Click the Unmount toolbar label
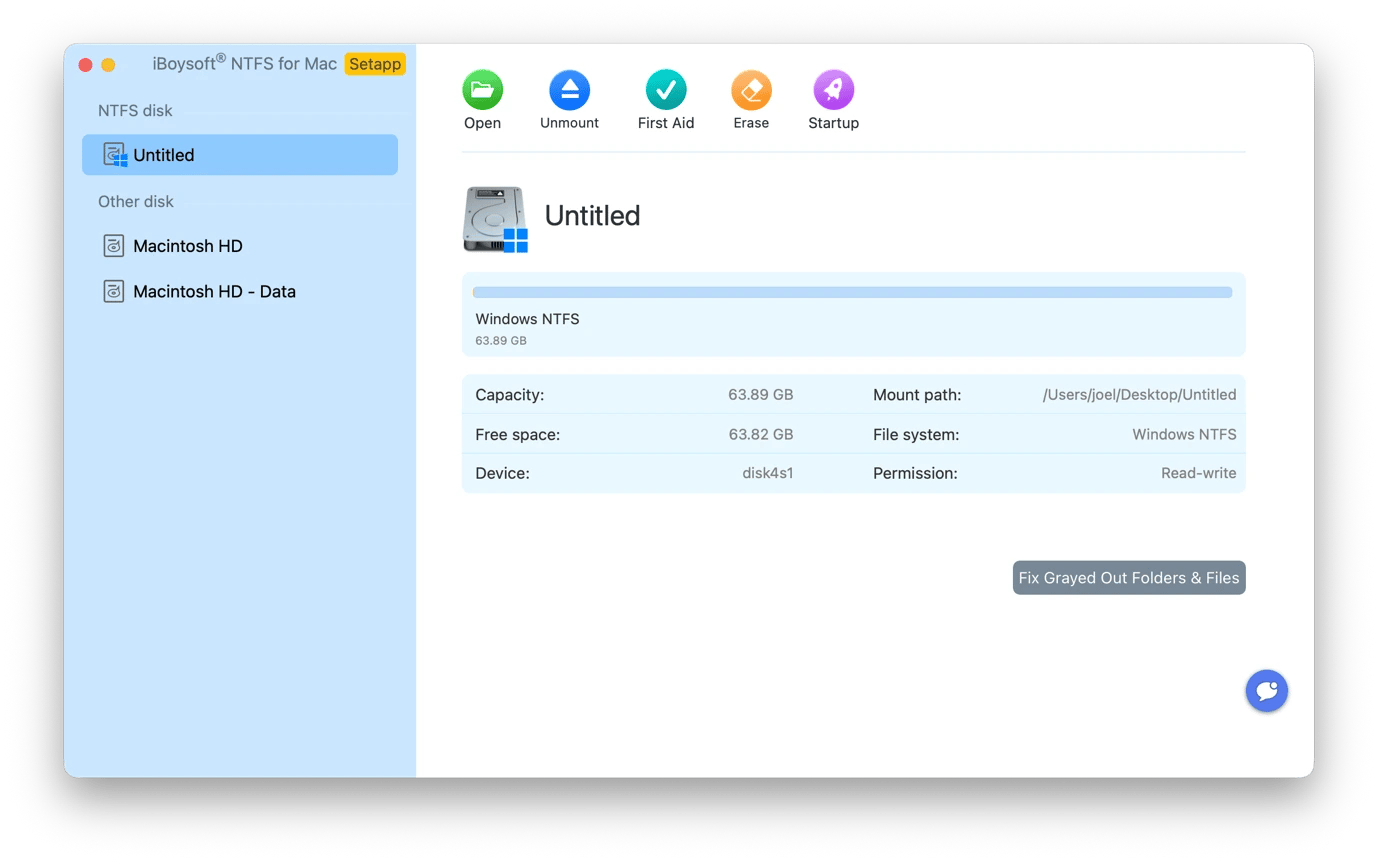 point(569,123)
